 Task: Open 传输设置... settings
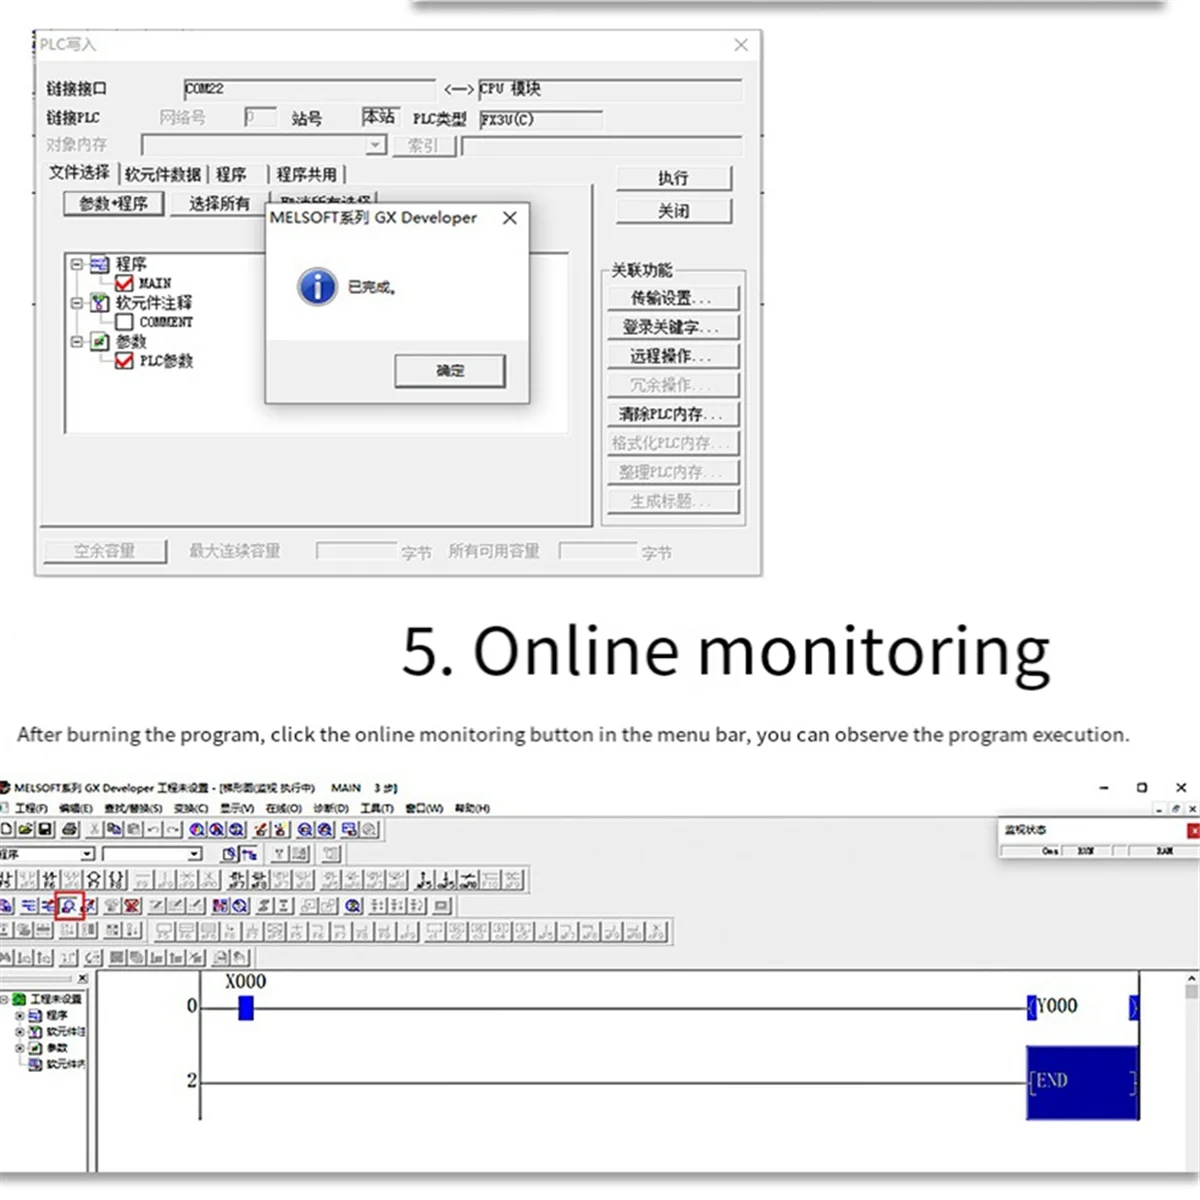point(673,298)
